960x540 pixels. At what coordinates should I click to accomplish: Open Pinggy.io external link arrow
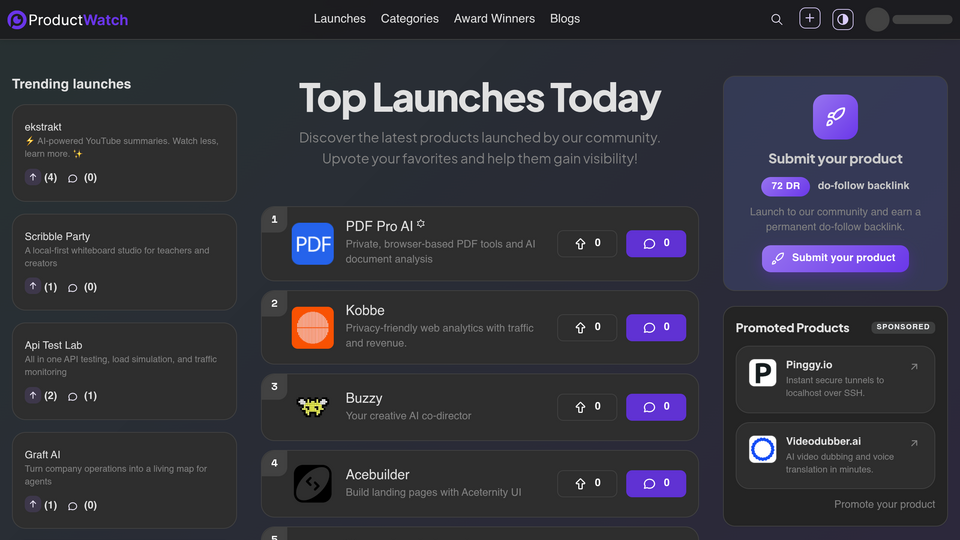click(914, 367)
